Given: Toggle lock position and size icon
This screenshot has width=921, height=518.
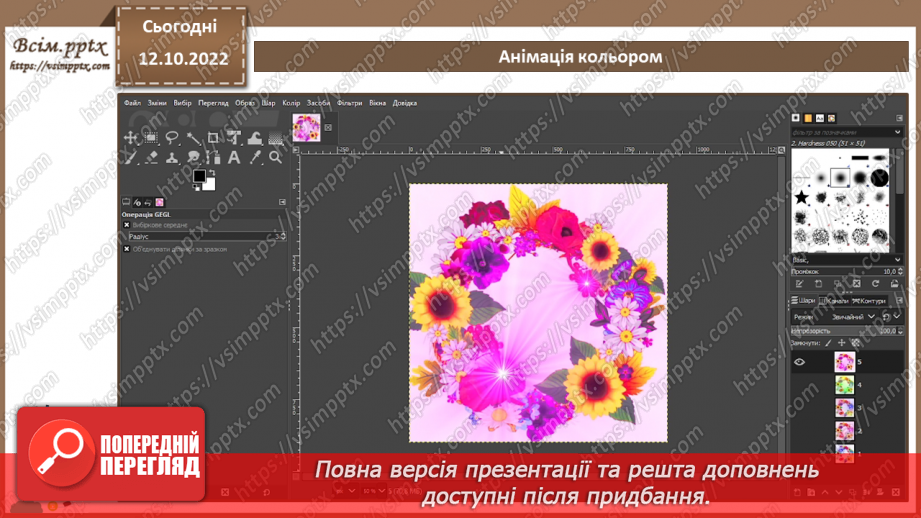Looking at the screenshot, I should point(842,343).
